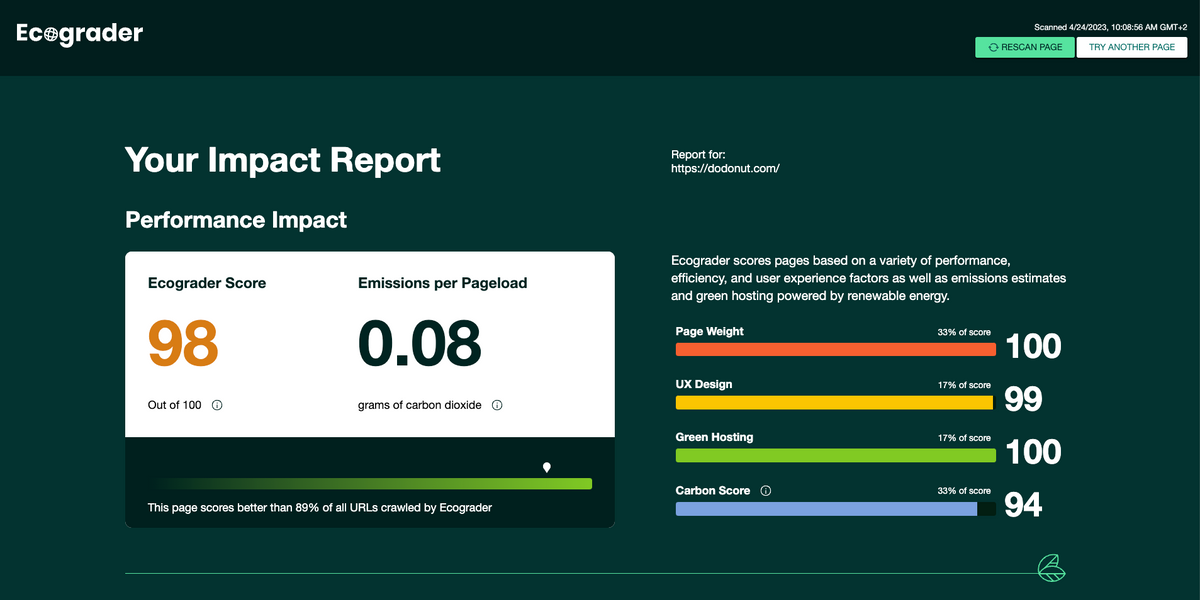This screenshot has width=1200, height=600.
Task: Click the 'scores better than 89%' text
Action: pos(320,508)
